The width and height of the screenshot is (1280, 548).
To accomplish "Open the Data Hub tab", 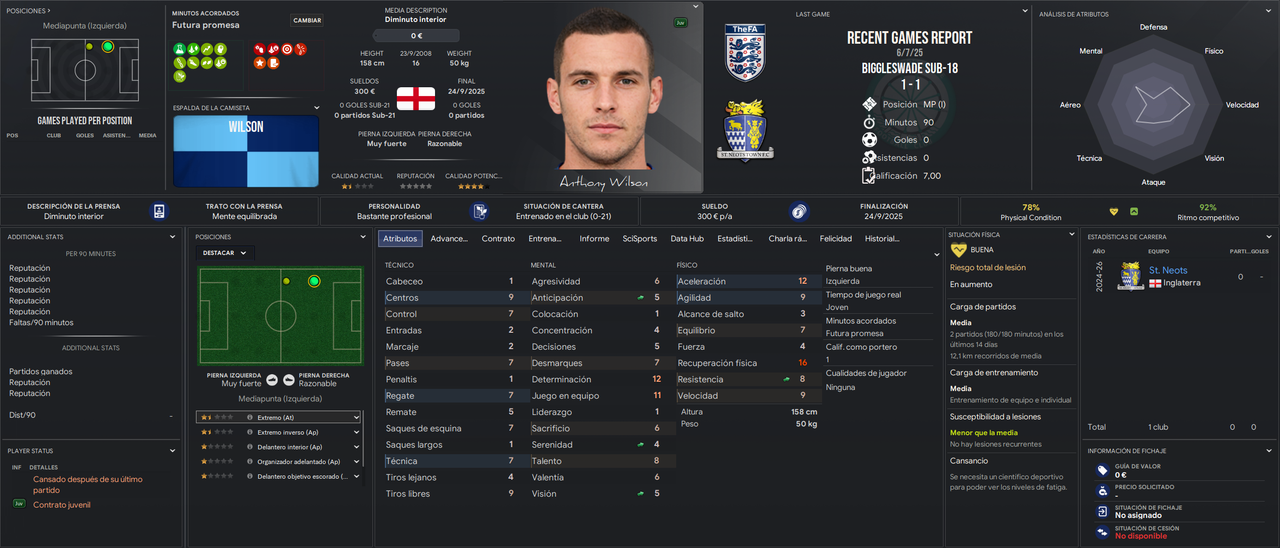I will point(687,239).
